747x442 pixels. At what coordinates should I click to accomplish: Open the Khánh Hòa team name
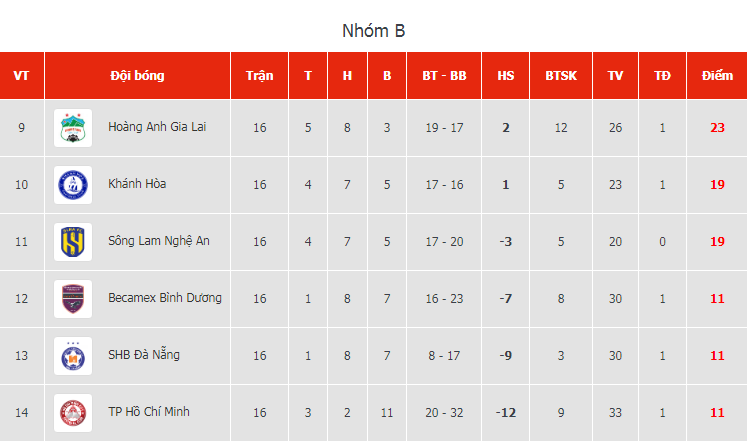[x=137, y=184]
